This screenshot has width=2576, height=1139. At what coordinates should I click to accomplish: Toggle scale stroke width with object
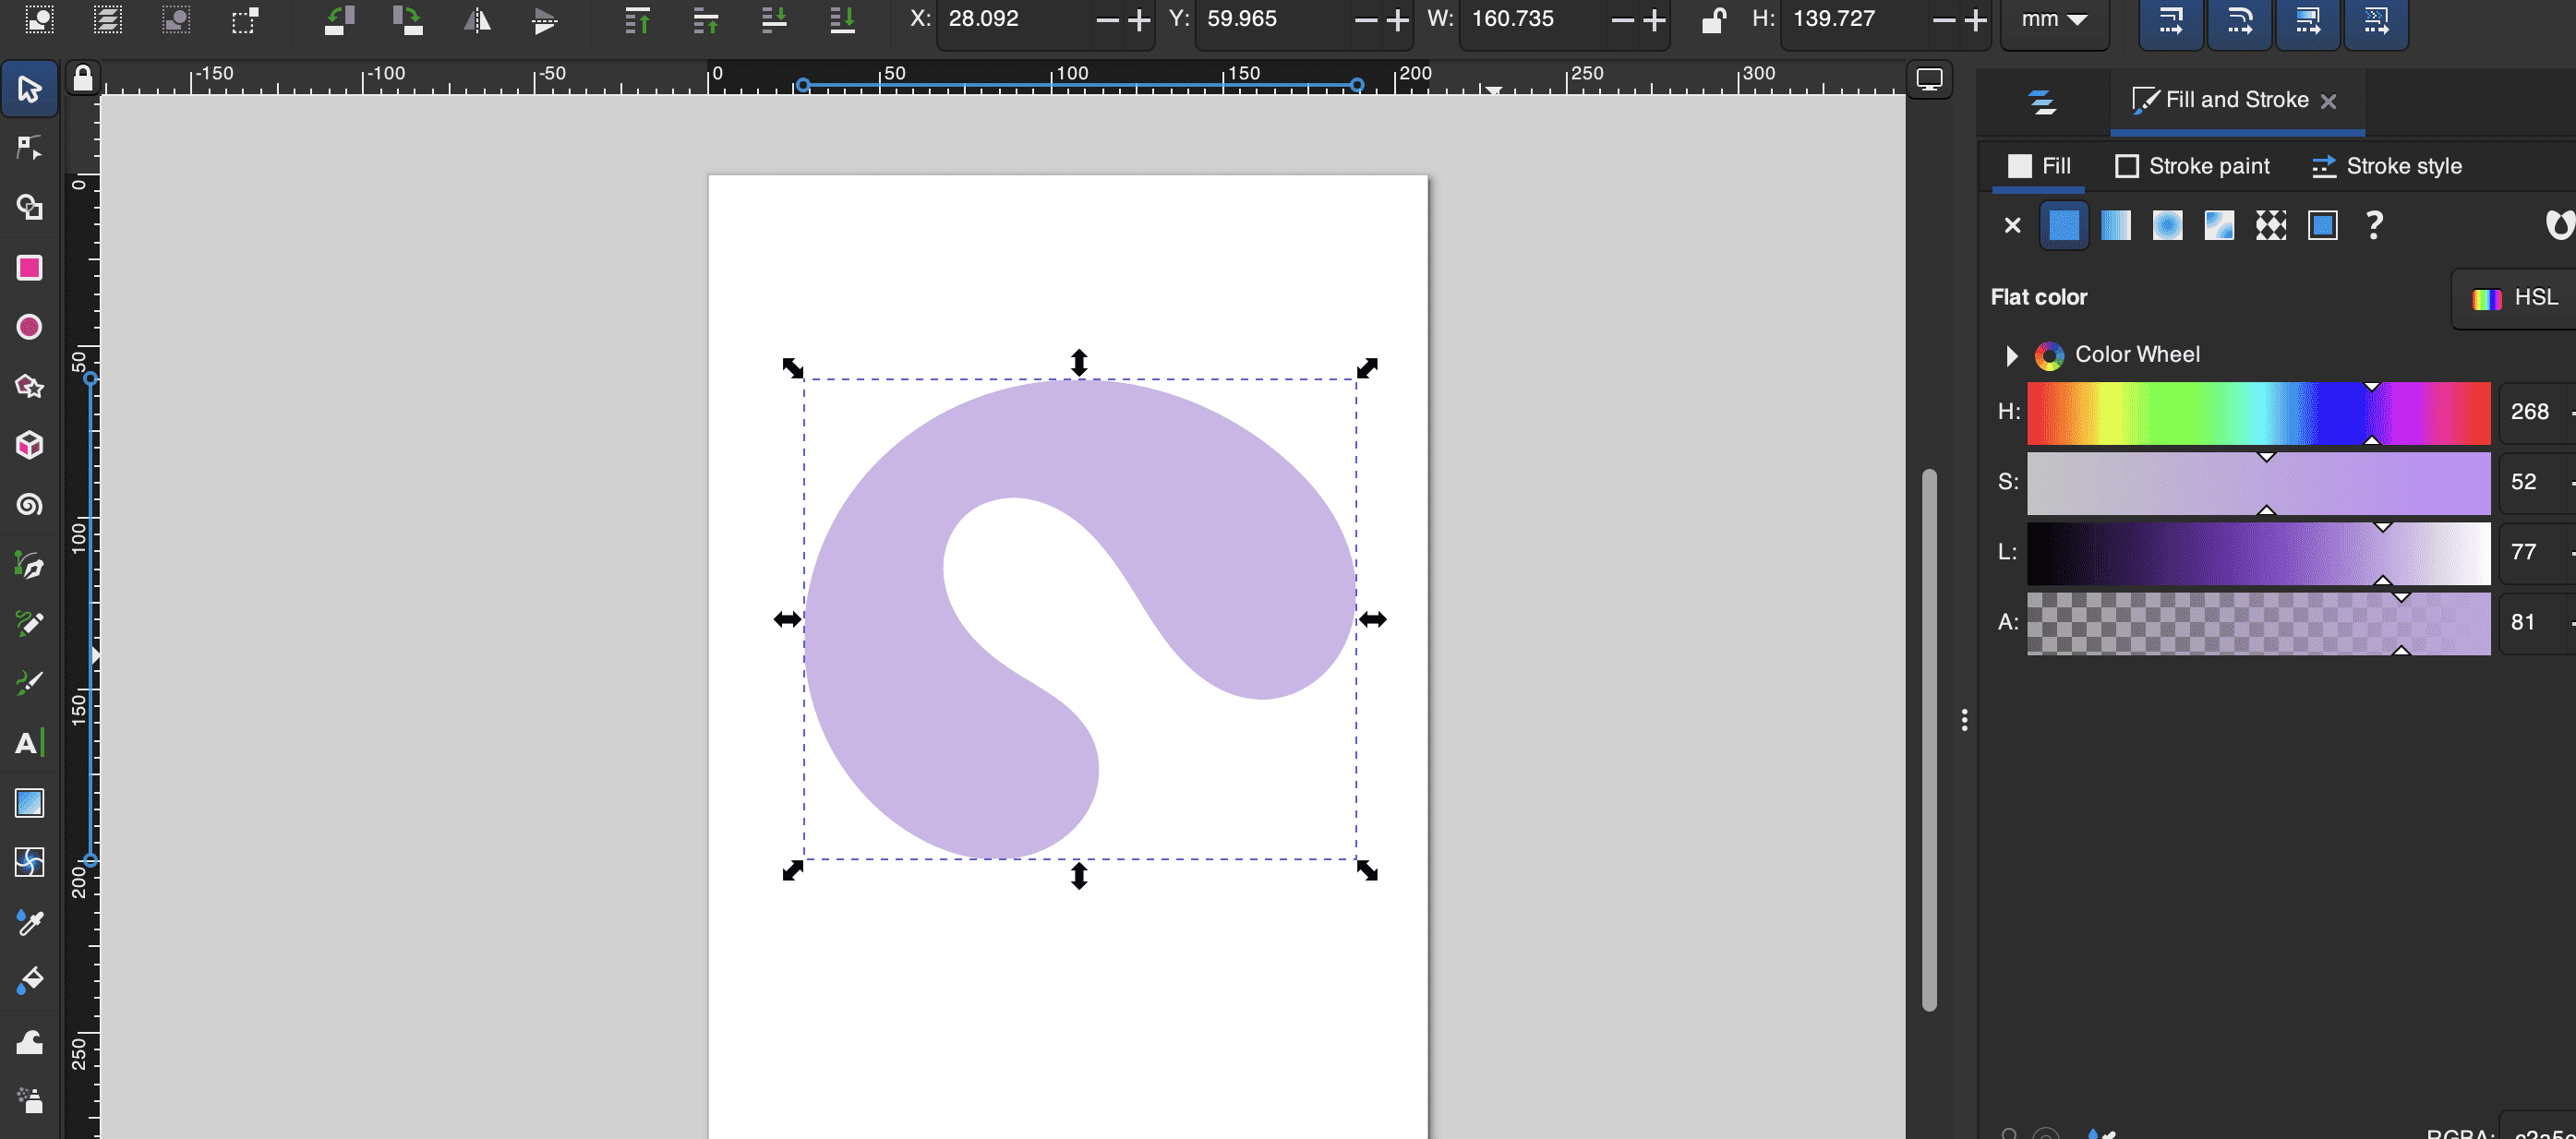pyautogui.click(x=2170, y=19)
